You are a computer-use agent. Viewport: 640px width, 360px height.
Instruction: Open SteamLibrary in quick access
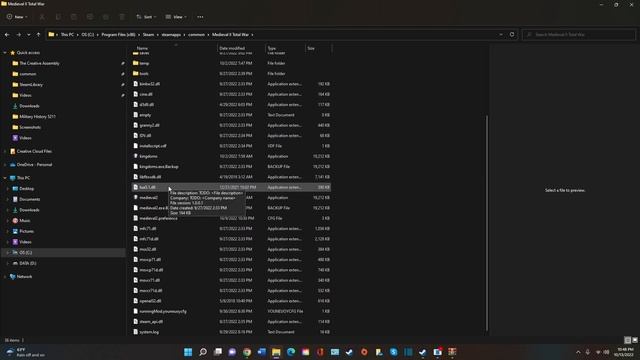[31, 84]
